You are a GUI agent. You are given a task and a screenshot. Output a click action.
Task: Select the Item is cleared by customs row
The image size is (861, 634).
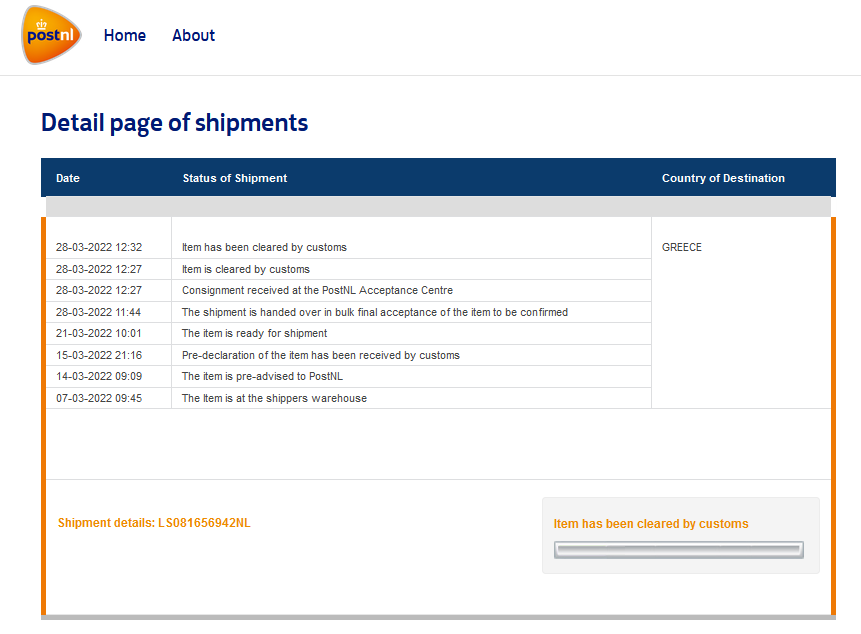[x=349, y=269]
